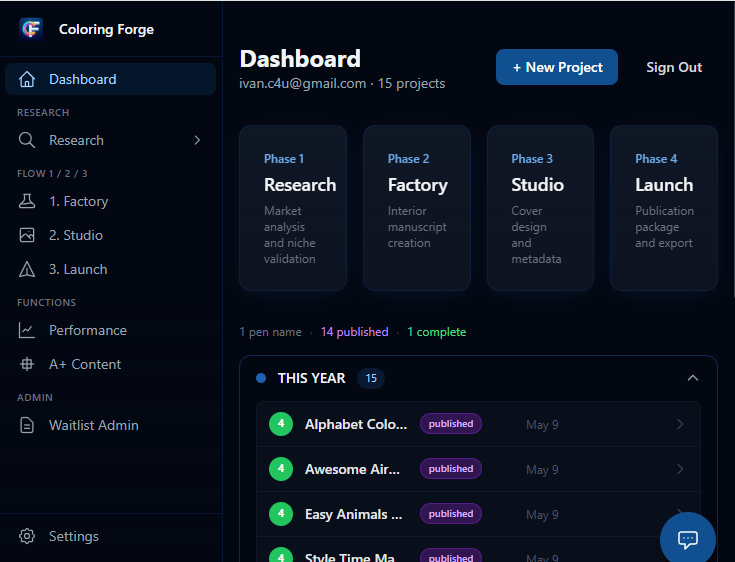Click the Studio image icon

point(27,235)
